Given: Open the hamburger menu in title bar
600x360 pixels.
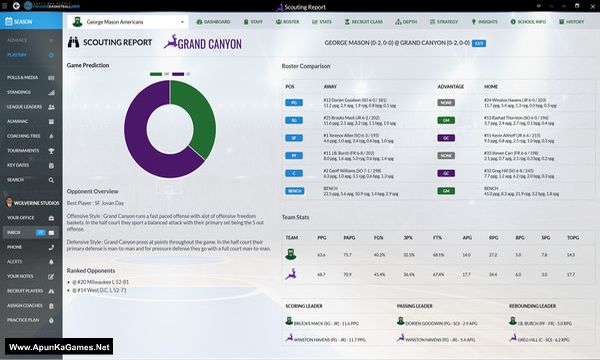Looking at the screenshot, I should click(x=5, y=6).
